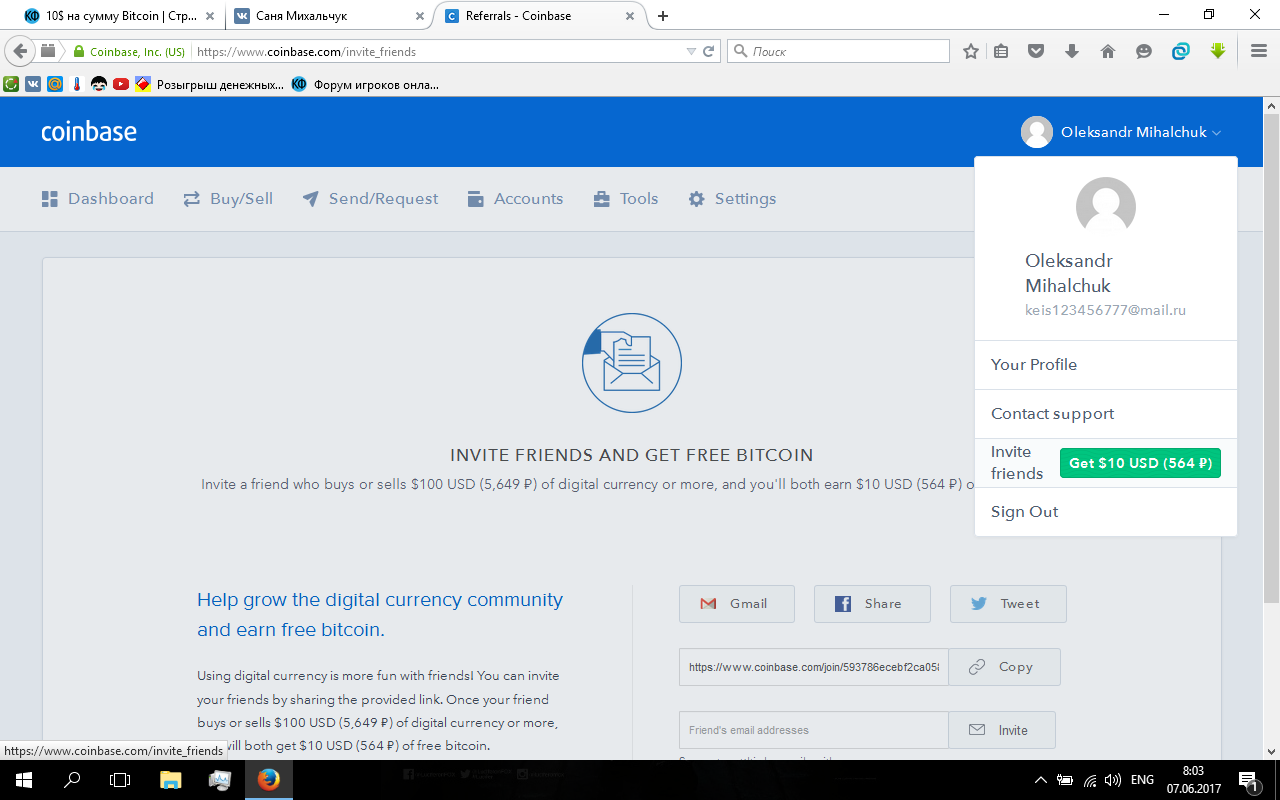The height and width of the screenshot is (800, 1280).
Task: Open the 'Розыгрыш денежных...' bookmark
Action: pyautogui.click(x=210, y=84)
